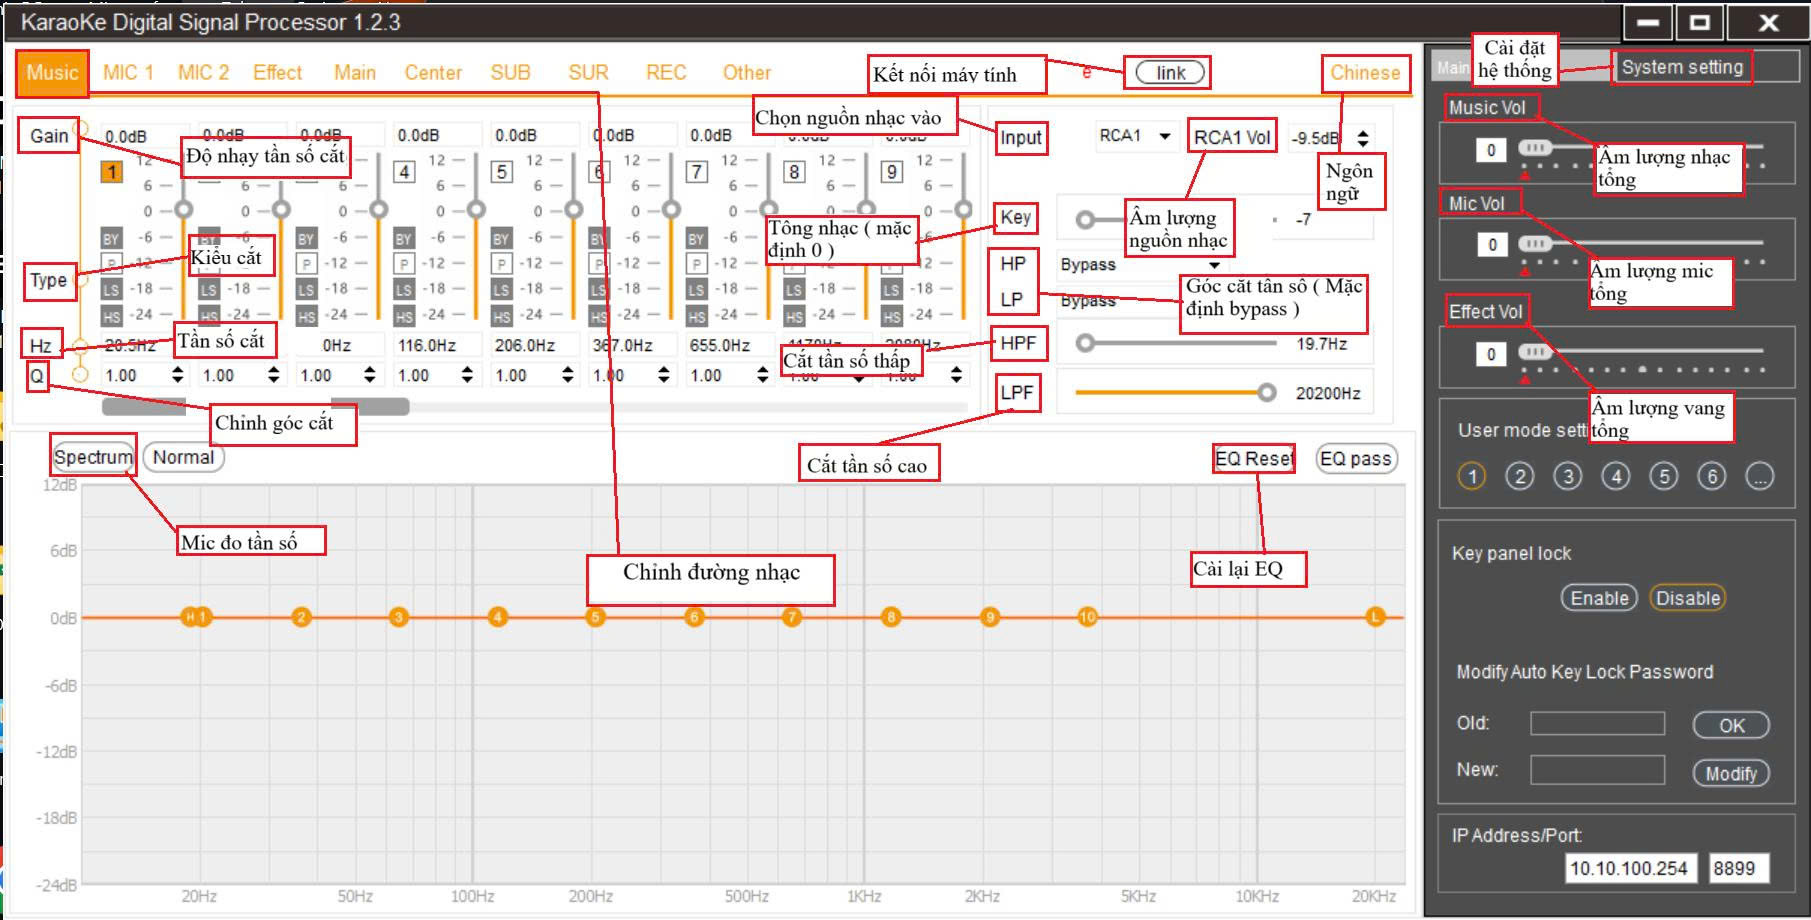Enable the key panel lock

1599,598
